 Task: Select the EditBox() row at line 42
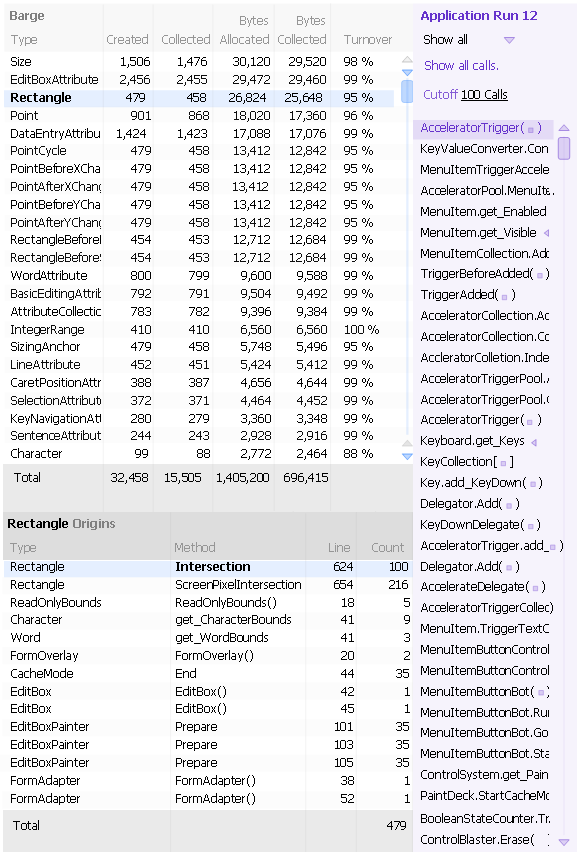pos(208,692)
